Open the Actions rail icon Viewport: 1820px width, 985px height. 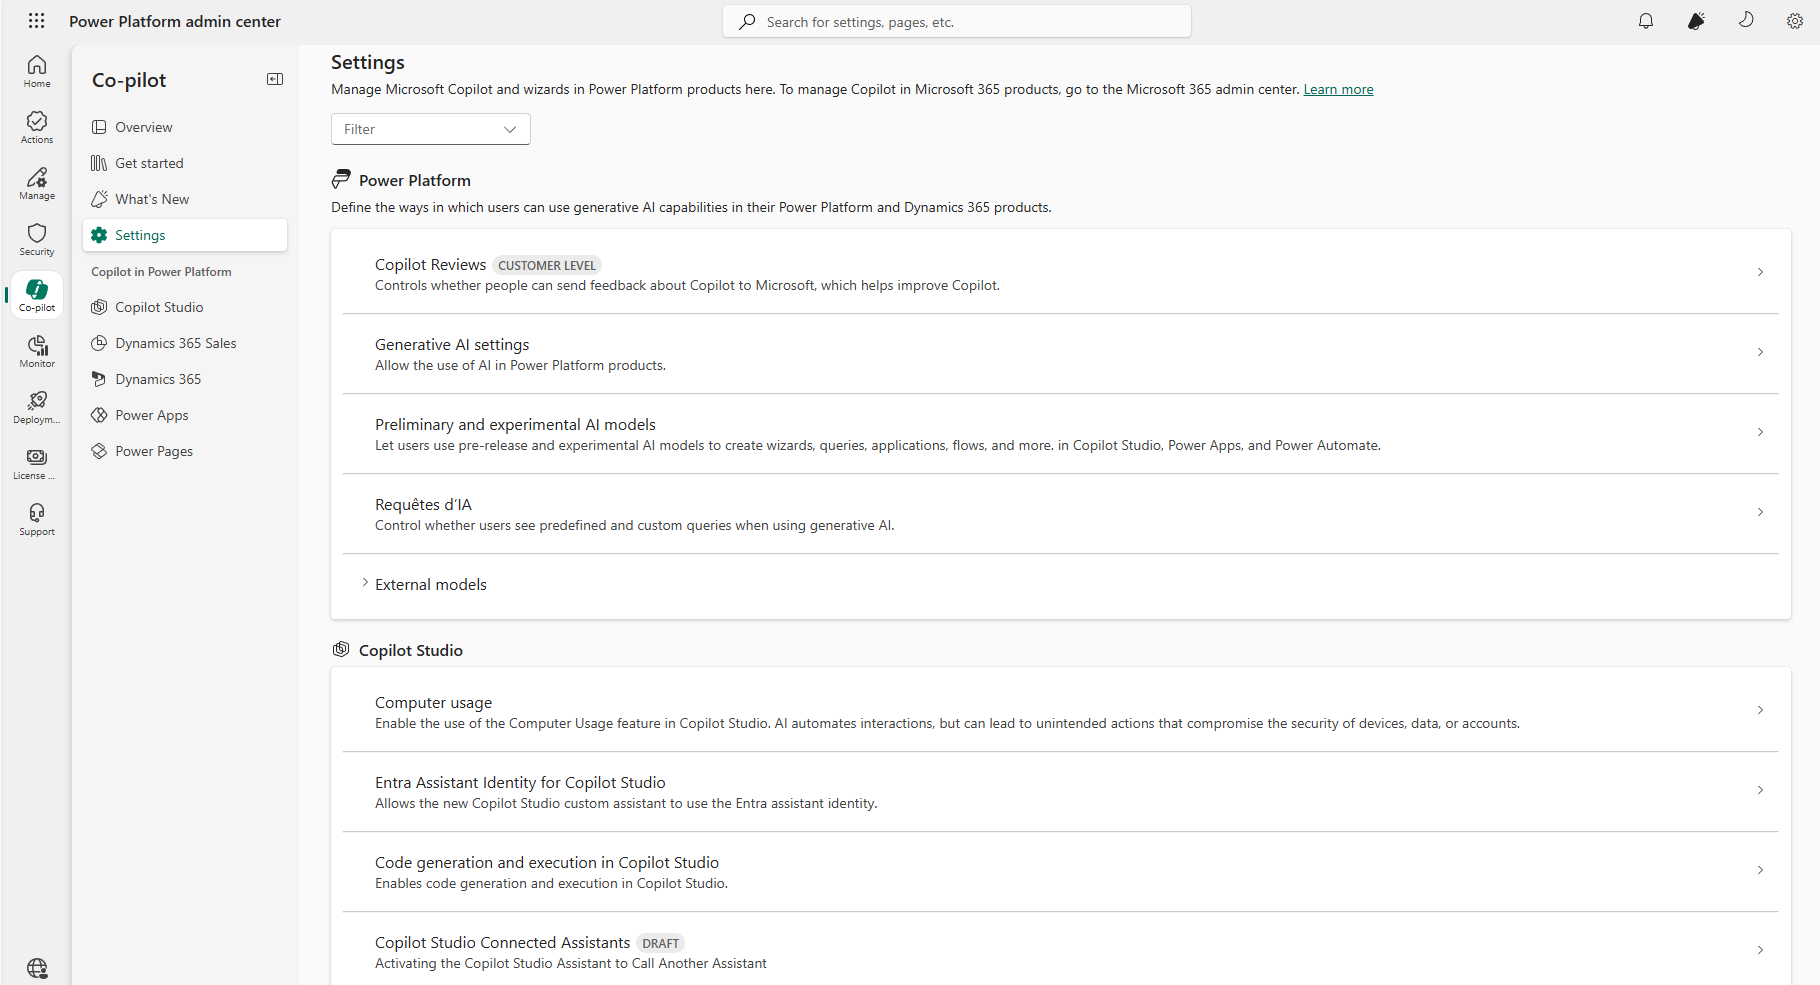pyautogui.click(x=37, y=127)
